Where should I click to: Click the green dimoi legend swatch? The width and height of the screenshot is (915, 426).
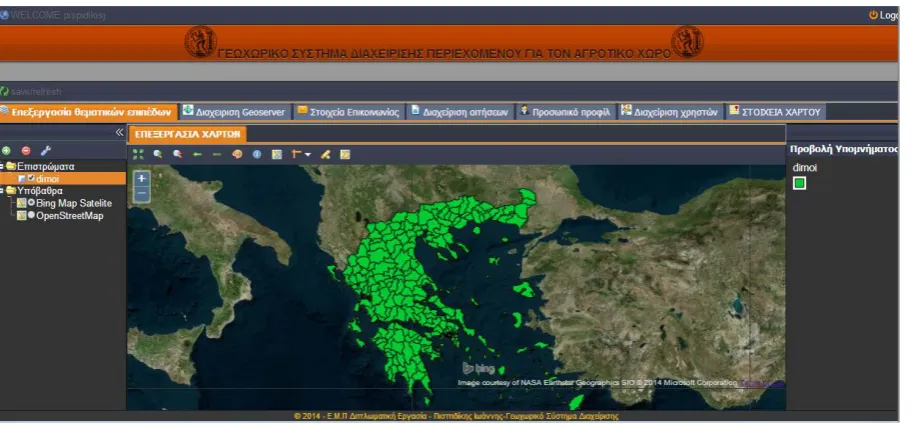point(799,183)
